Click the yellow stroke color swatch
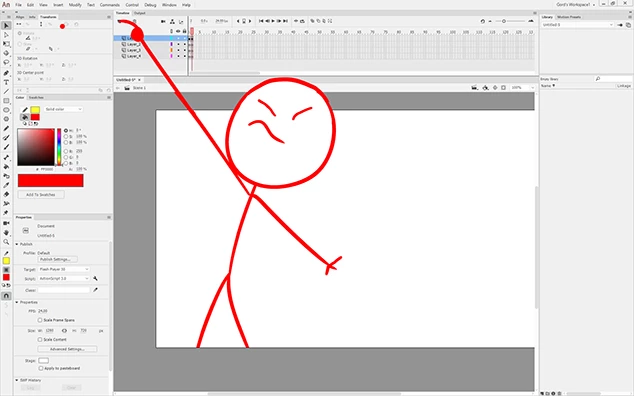This screenshot has width=634, height=396. pyautogui.click(x=35, y=110)
